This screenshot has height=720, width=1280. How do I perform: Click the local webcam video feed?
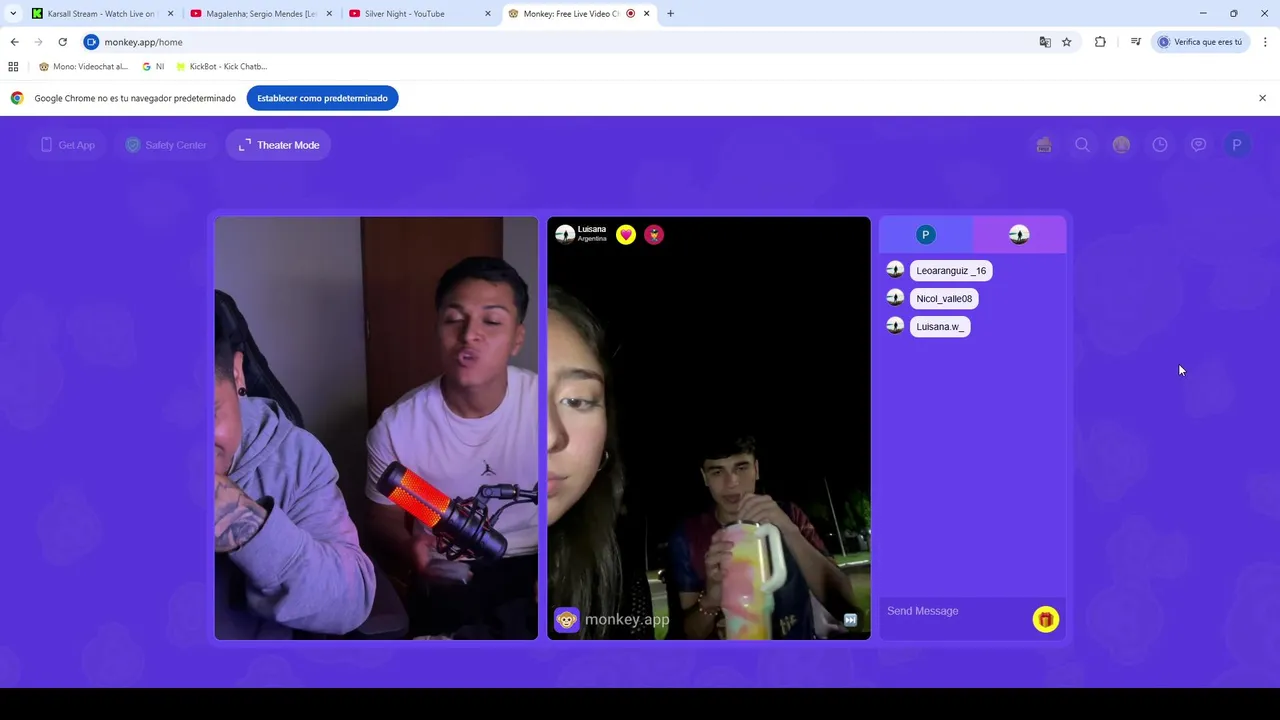pyautogui.click(x=376, y=428)
